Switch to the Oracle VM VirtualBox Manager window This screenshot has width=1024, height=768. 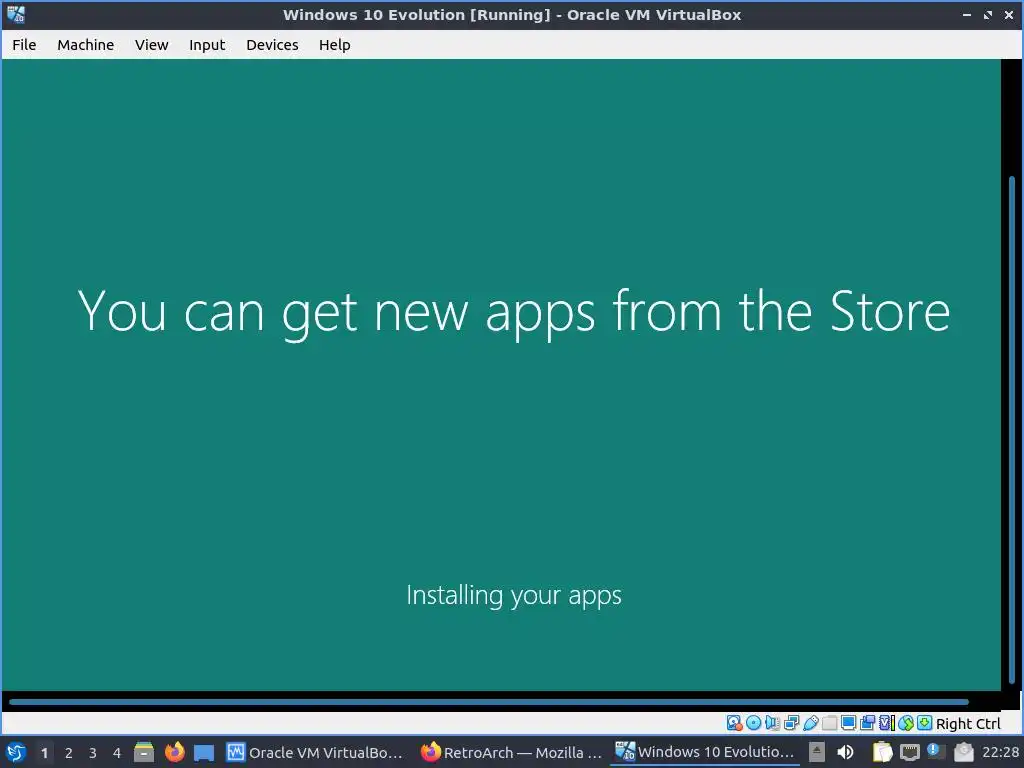coord(315,752)
